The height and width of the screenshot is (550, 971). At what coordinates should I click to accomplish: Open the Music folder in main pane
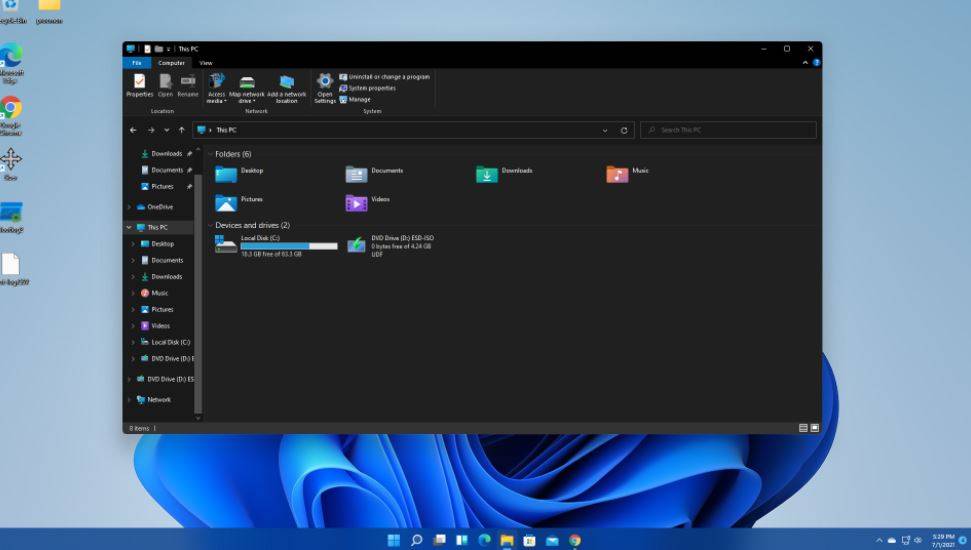pyautogui.click(x=627, y=174)
